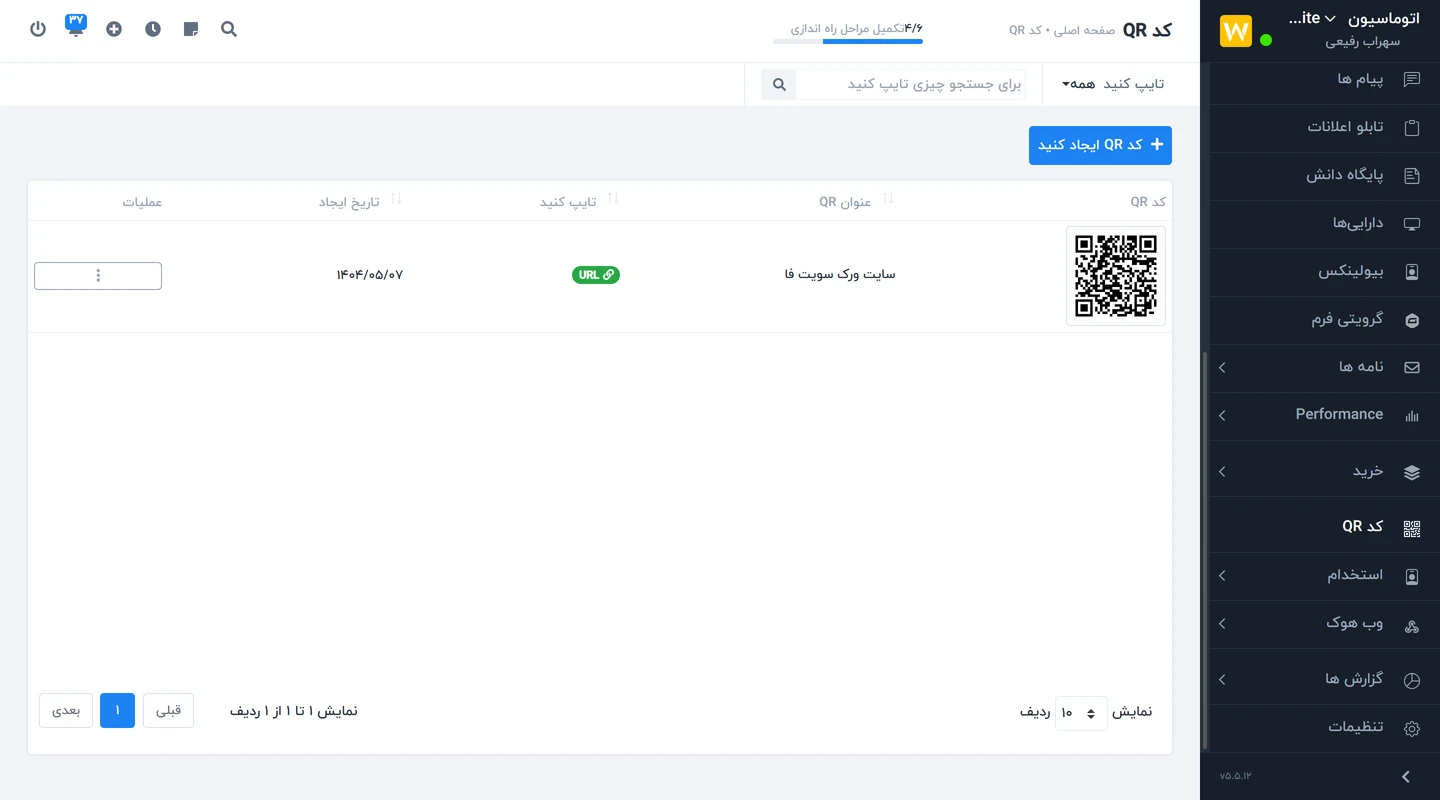Expand the وب هوک submenu chevron
Screen dimensions: 1440x800
pos(1222,624)
